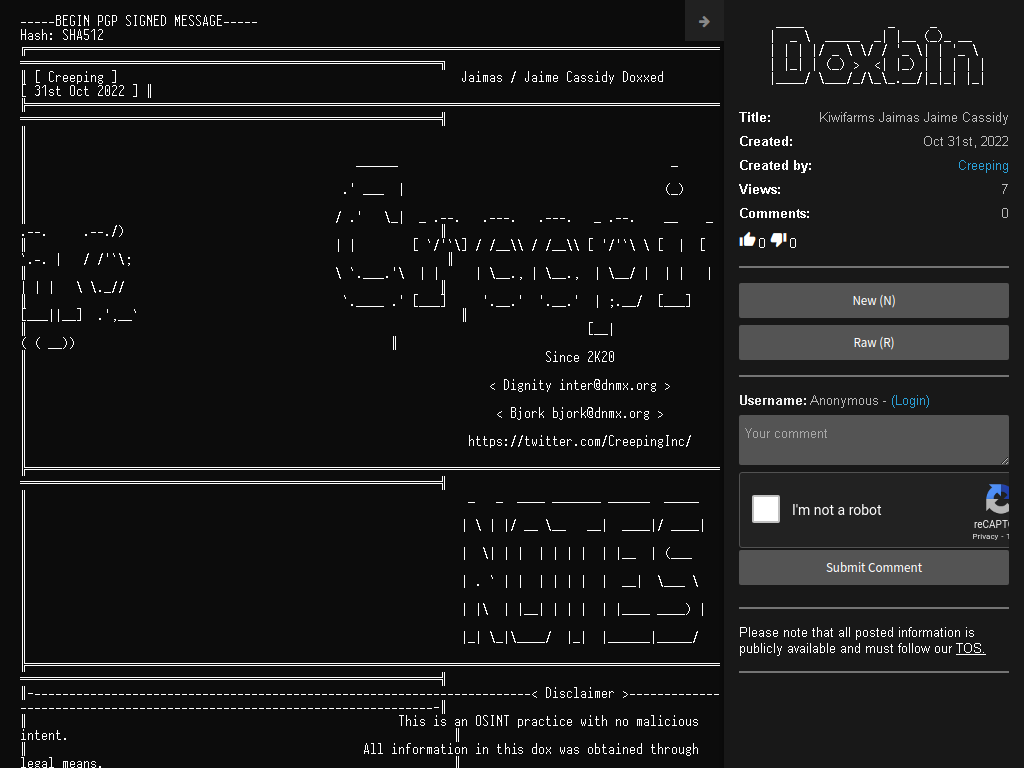1024x768 pixels.
Task: Open the TOS link
Action: tap(970, 648)
